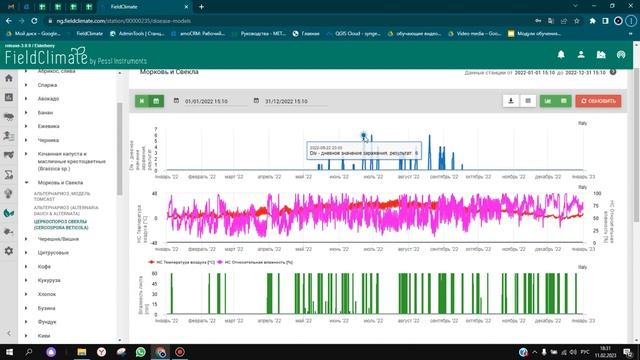Open the weather forecast cloud sidebar icon
Screen dimensions: 640x360
click(9, 117)
